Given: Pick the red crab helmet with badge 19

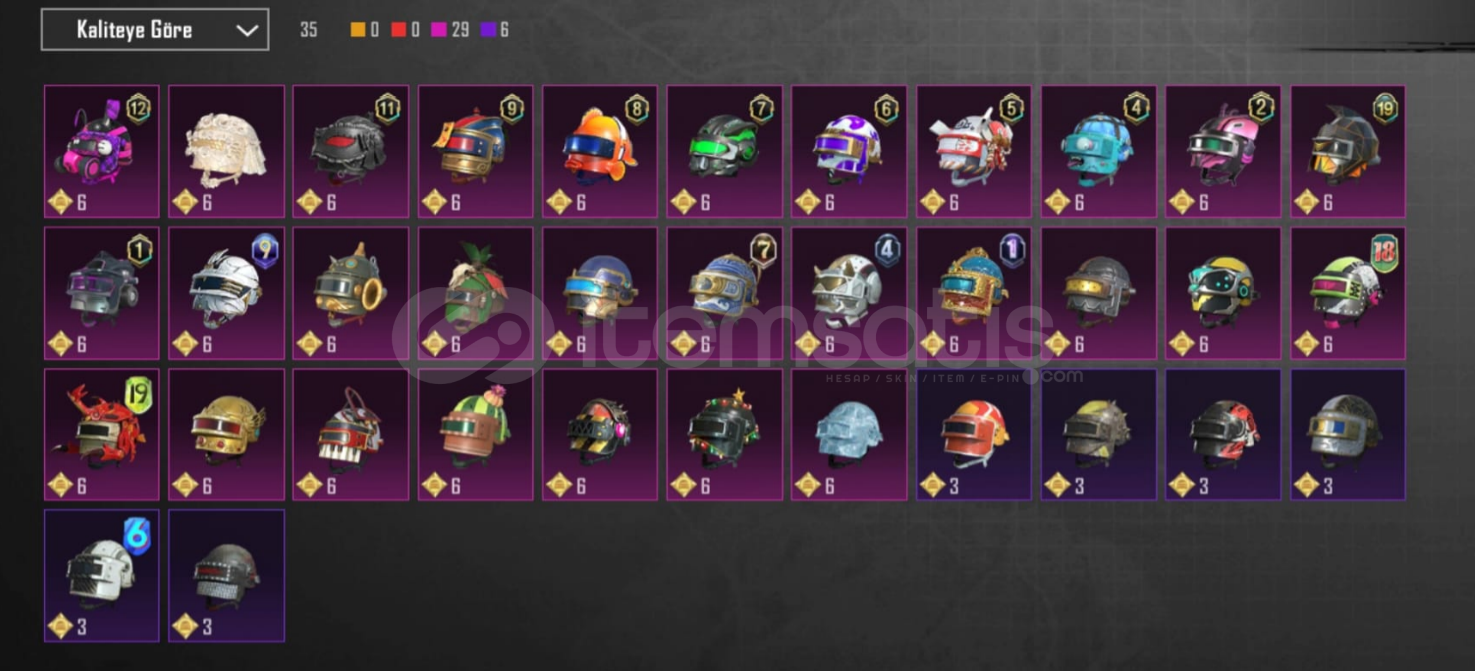Looking at the screenshot, I should point(102,435).
